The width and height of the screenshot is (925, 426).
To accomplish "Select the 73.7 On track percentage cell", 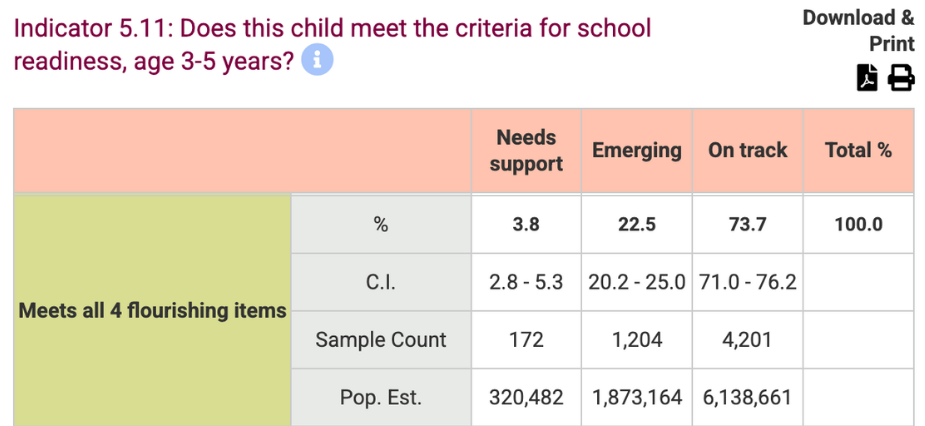I will (747, 225).
